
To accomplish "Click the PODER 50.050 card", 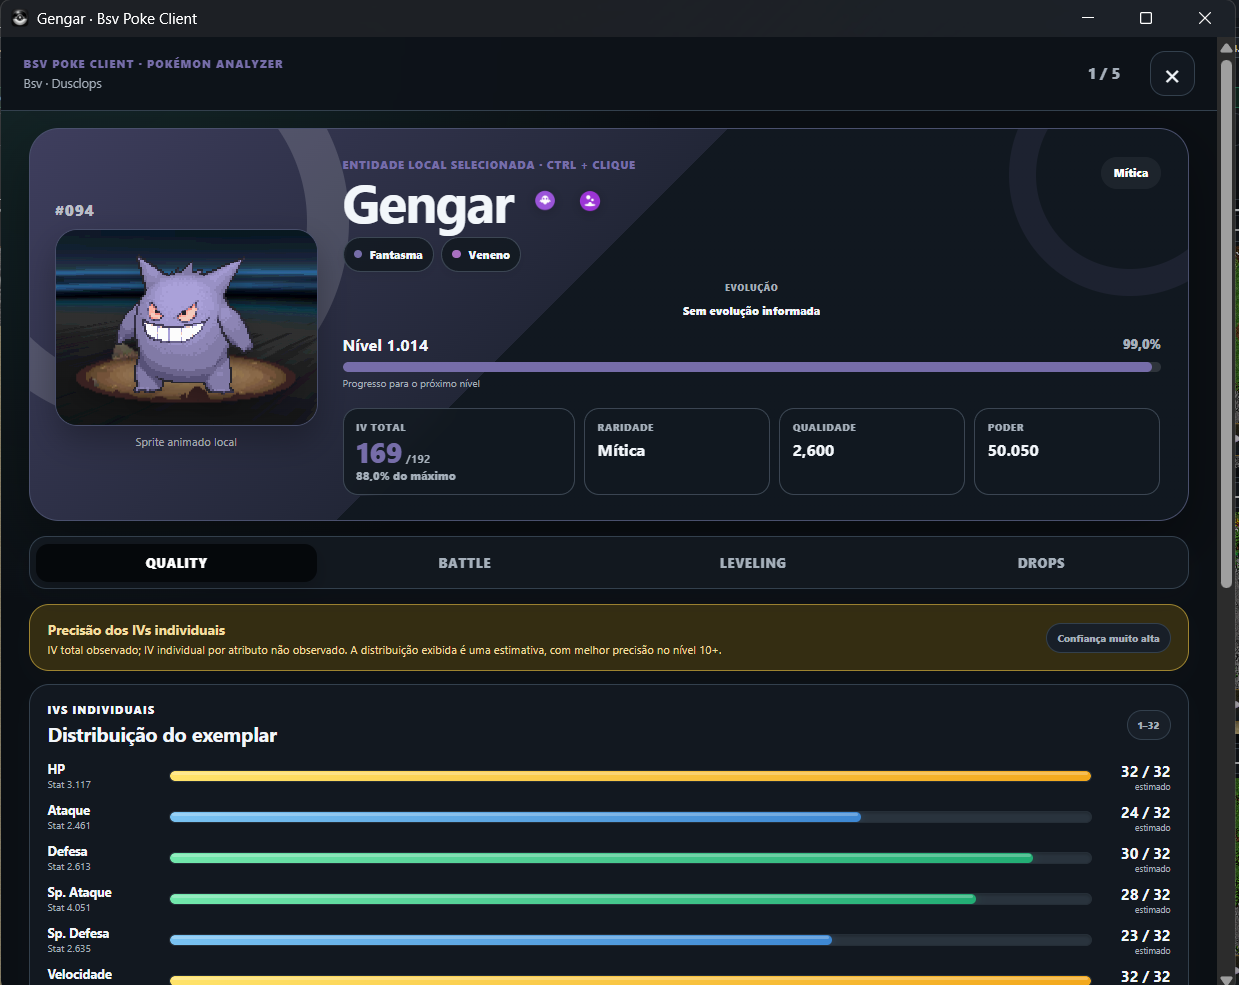I will [1067, 451].
